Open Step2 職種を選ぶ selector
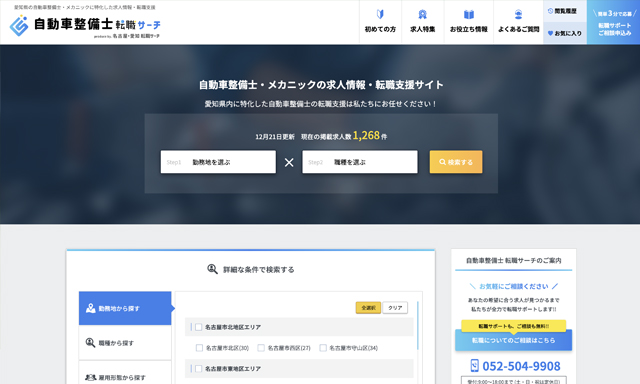Viewport: 640px width, 384px height. [x=360, y=162]
